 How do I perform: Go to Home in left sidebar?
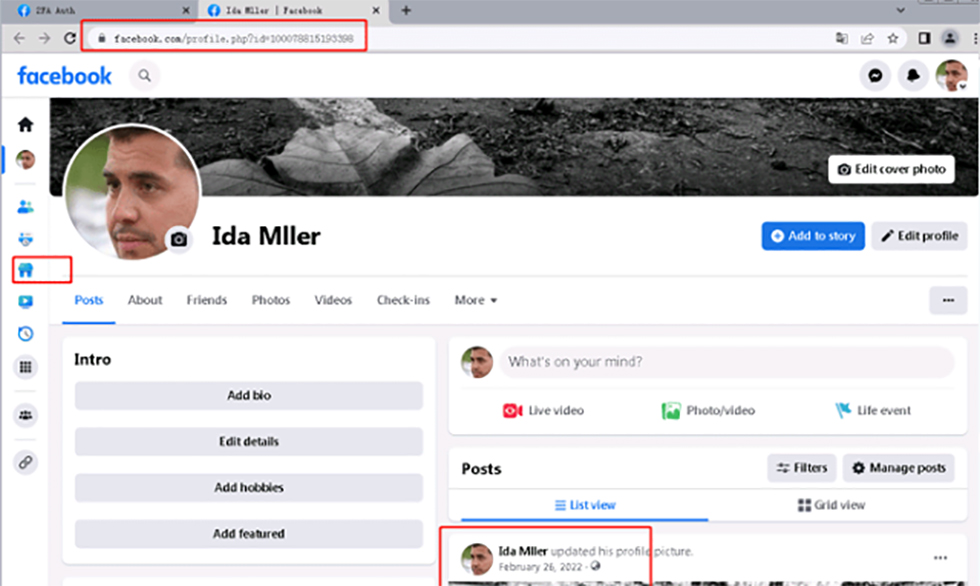point(26,125)
